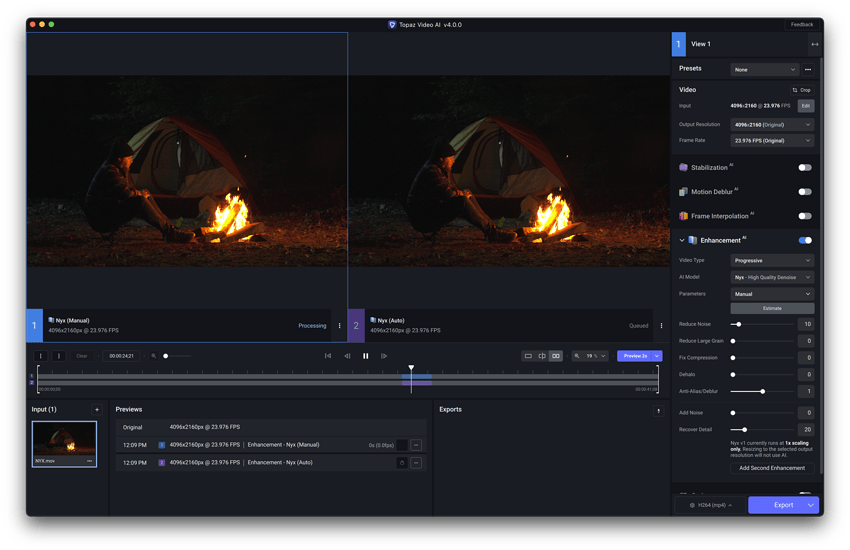Disable the Enhancement toggle

804,240
